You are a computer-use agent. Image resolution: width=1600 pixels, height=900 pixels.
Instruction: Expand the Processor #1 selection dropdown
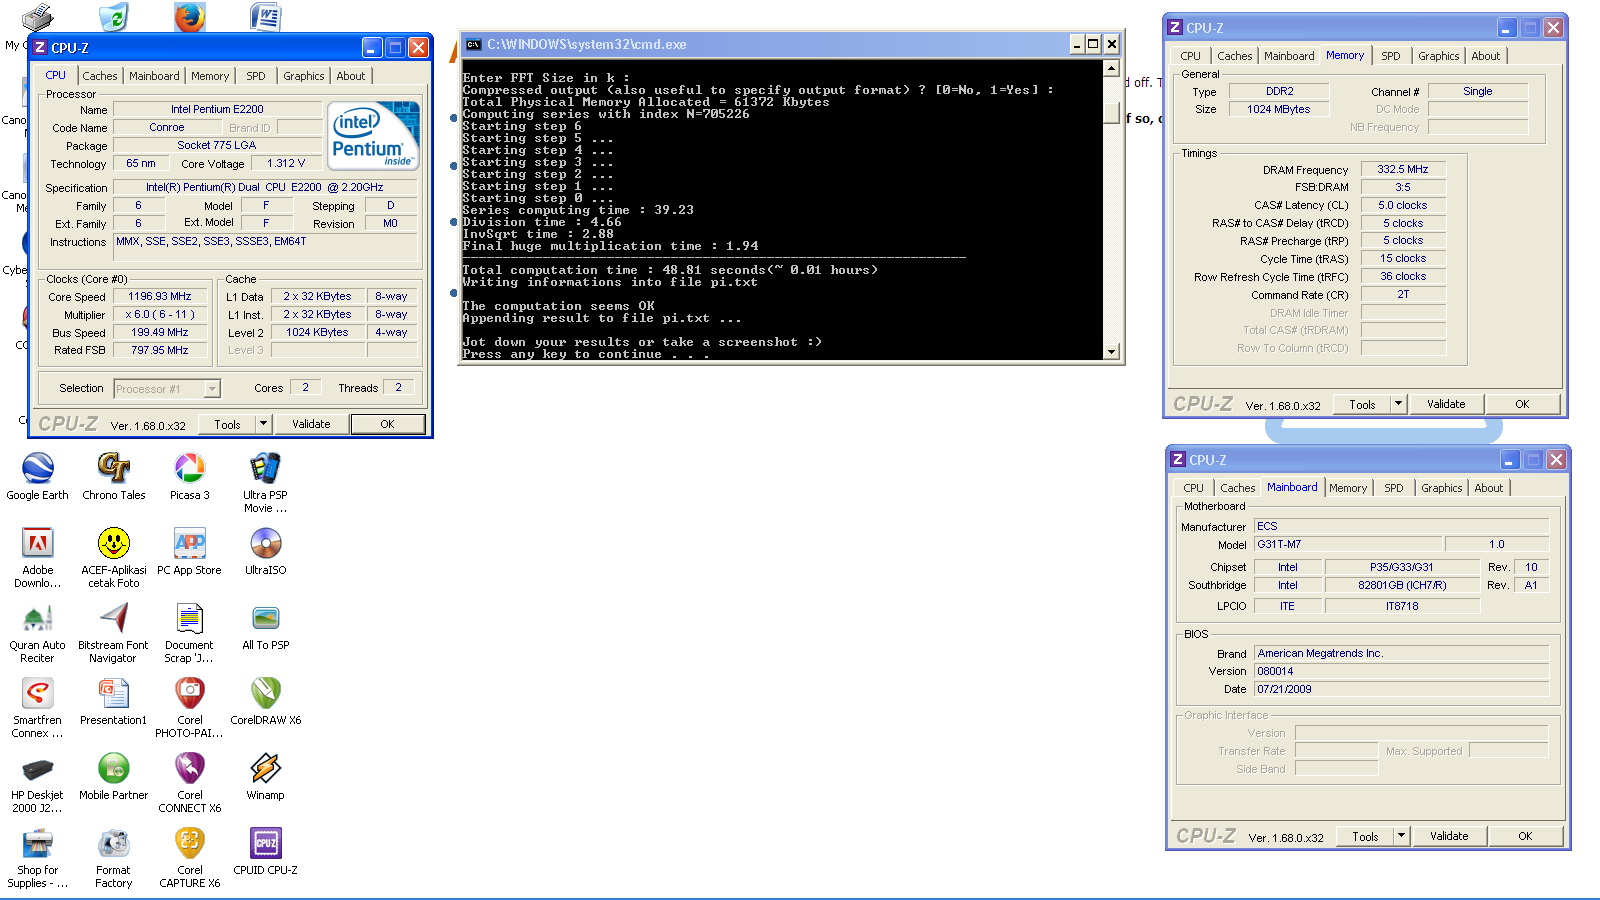212,389
